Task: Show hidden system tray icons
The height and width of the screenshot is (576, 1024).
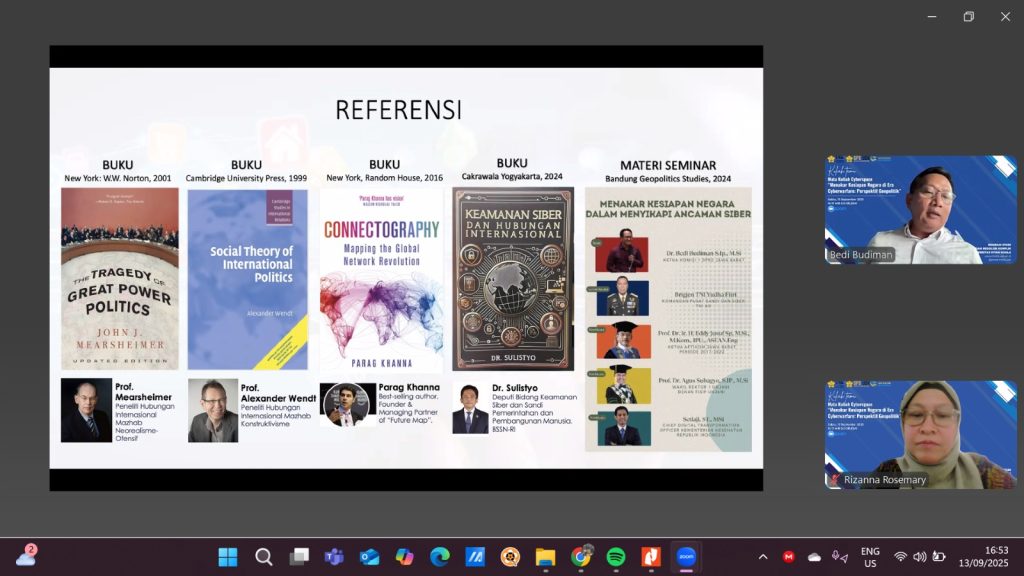Action: (763, 557)
